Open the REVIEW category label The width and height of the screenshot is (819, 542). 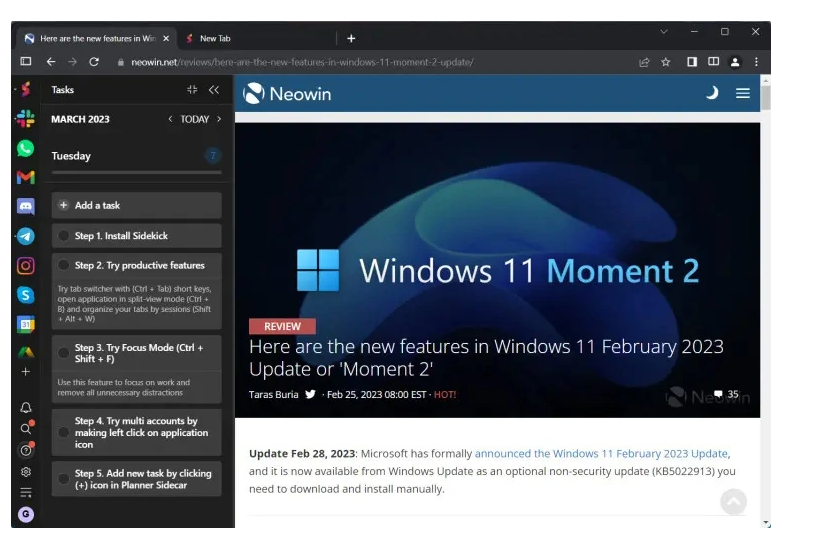[x=282, y=326]
